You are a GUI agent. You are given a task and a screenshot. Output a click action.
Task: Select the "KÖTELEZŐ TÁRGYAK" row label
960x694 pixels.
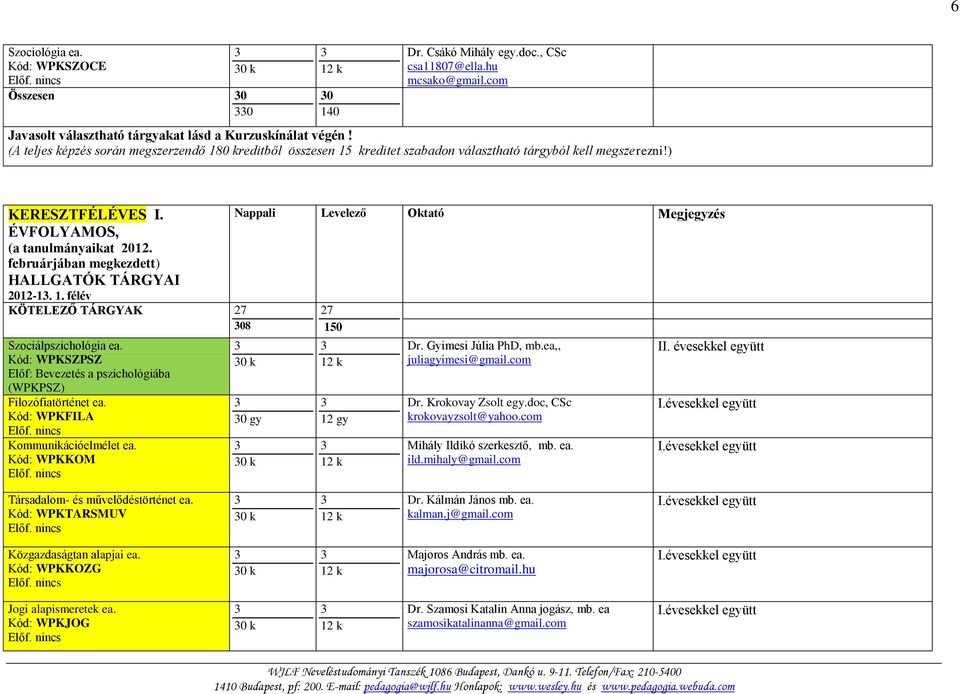75,310
